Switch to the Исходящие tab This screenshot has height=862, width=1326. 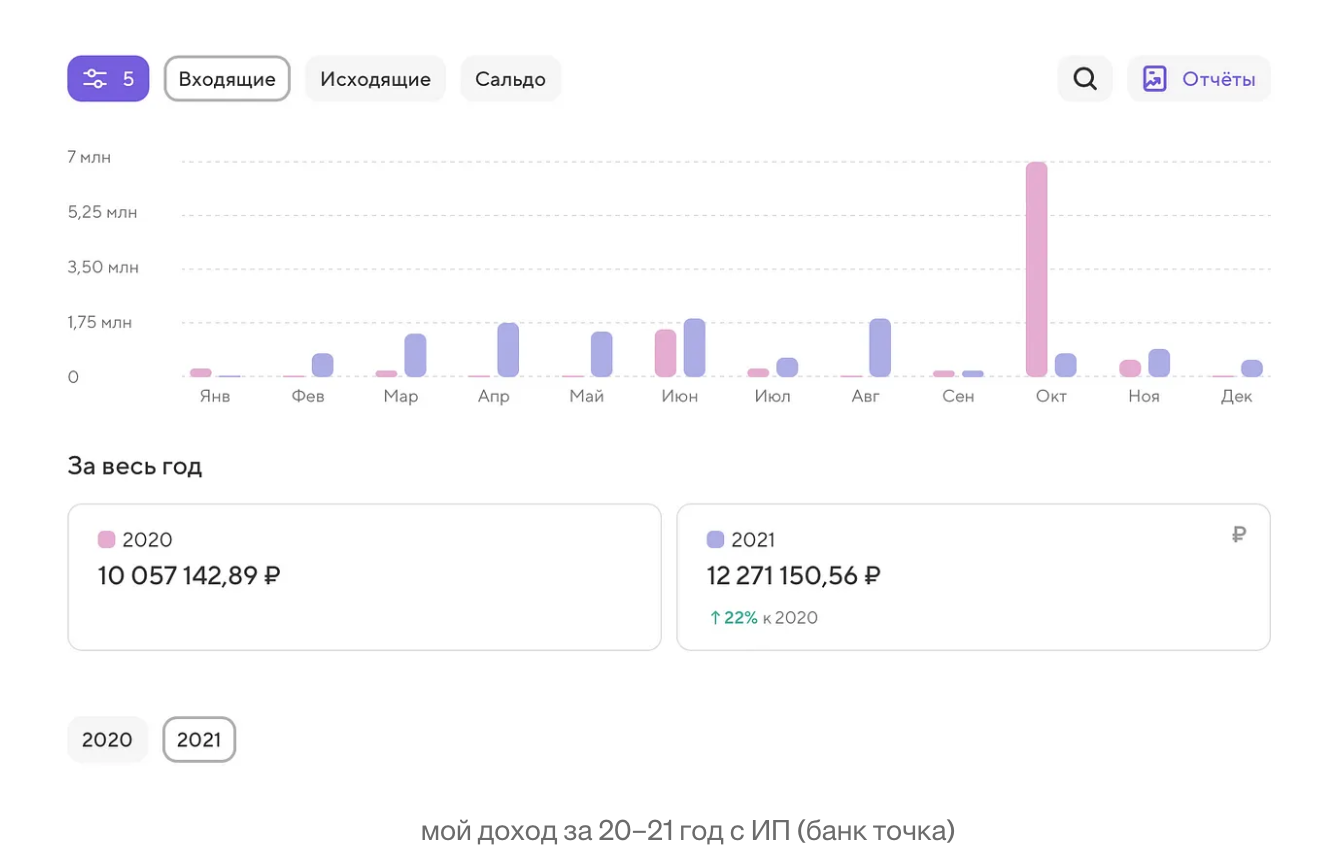(375, 79)
